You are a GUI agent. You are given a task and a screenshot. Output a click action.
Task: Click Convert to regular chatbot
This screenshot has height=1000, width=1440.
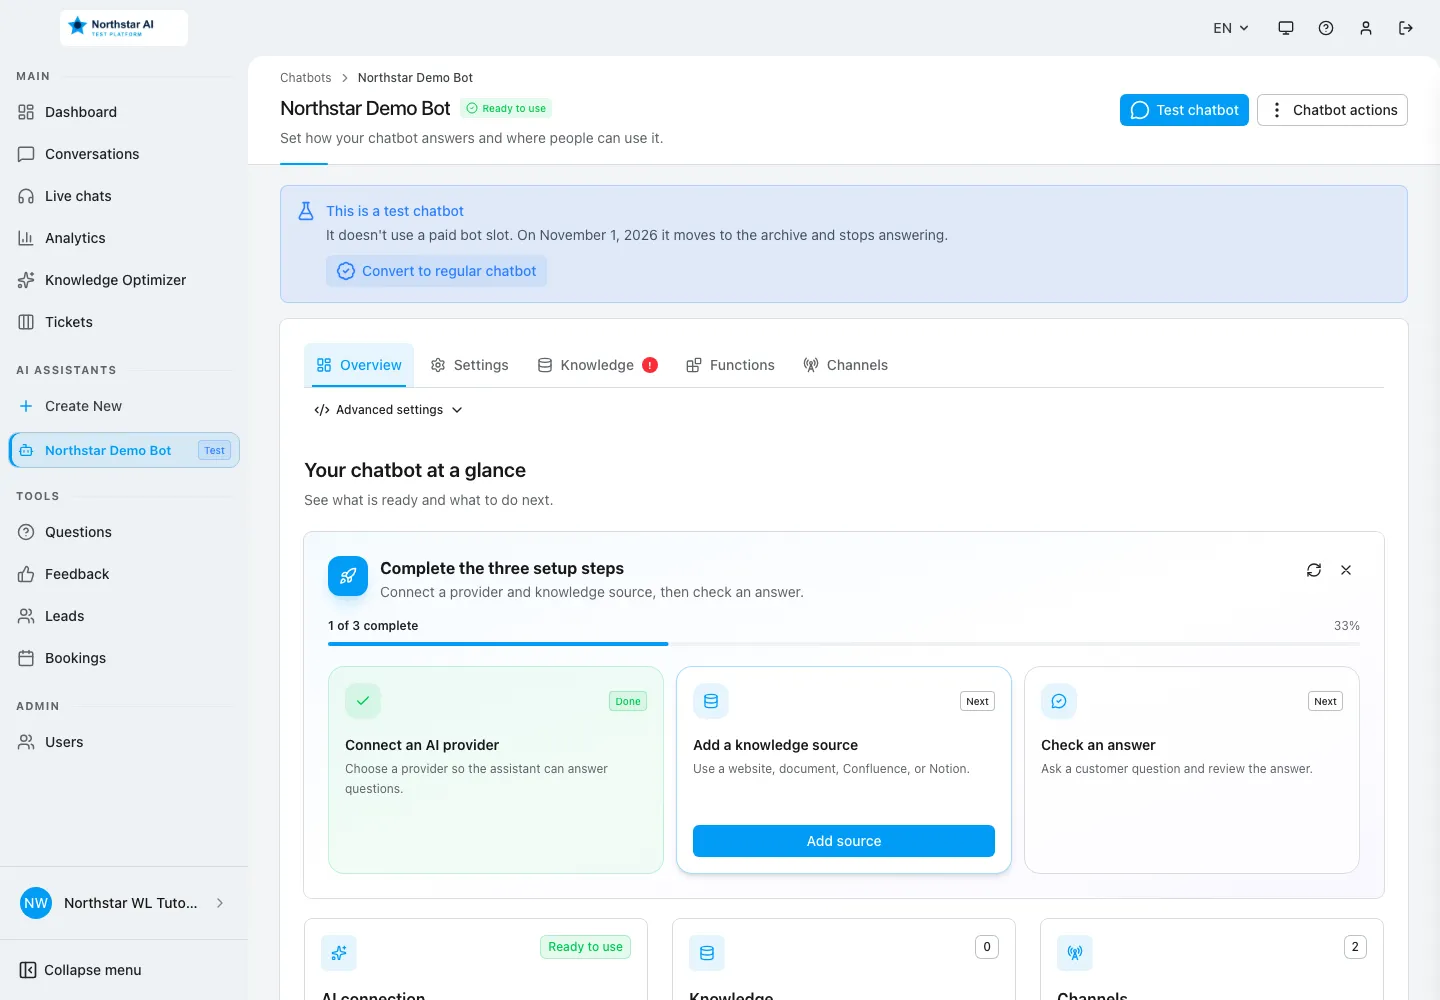click(436, 271)
